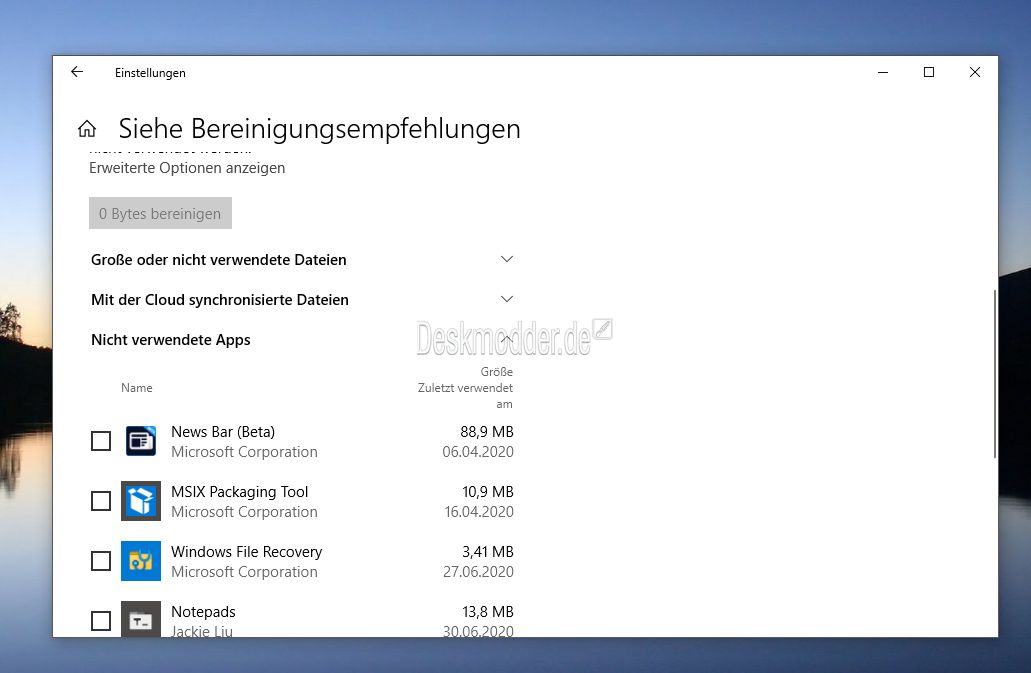Enable the Notepads checkbox
The width and height of the screenshot is (1031, 673).
tap(101, 620)
